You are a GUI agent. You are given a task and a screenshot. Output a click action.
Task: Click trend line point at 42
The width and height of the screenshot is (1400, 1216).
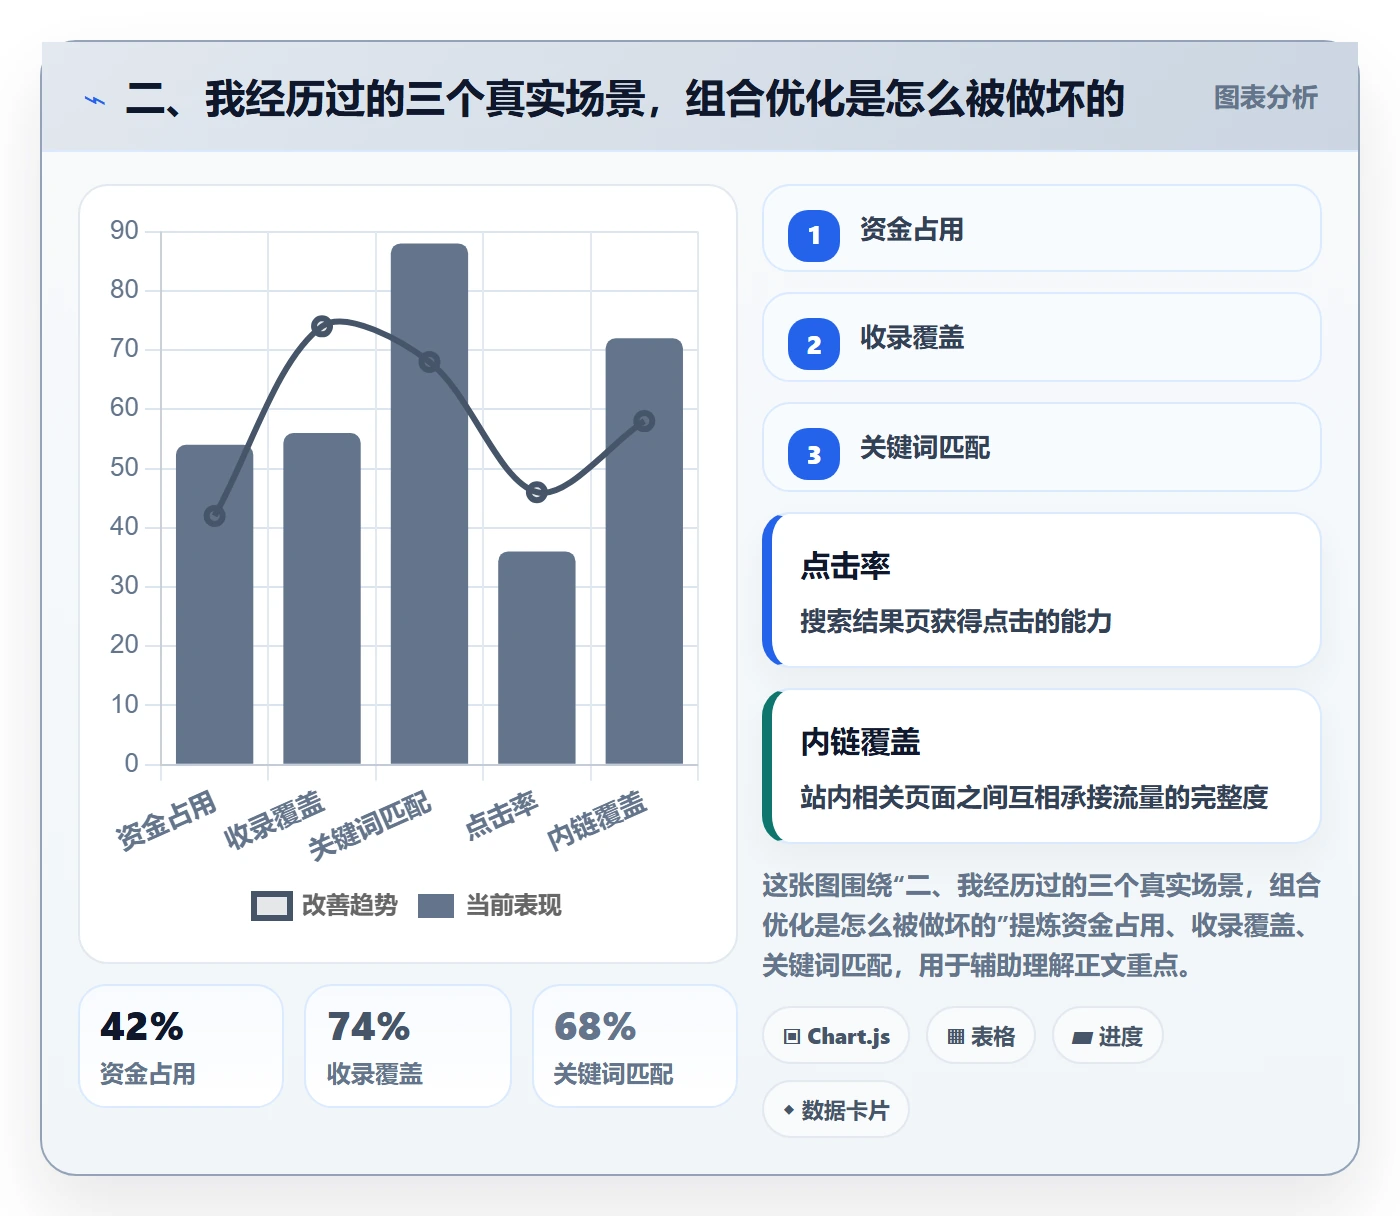coord(214,516)
